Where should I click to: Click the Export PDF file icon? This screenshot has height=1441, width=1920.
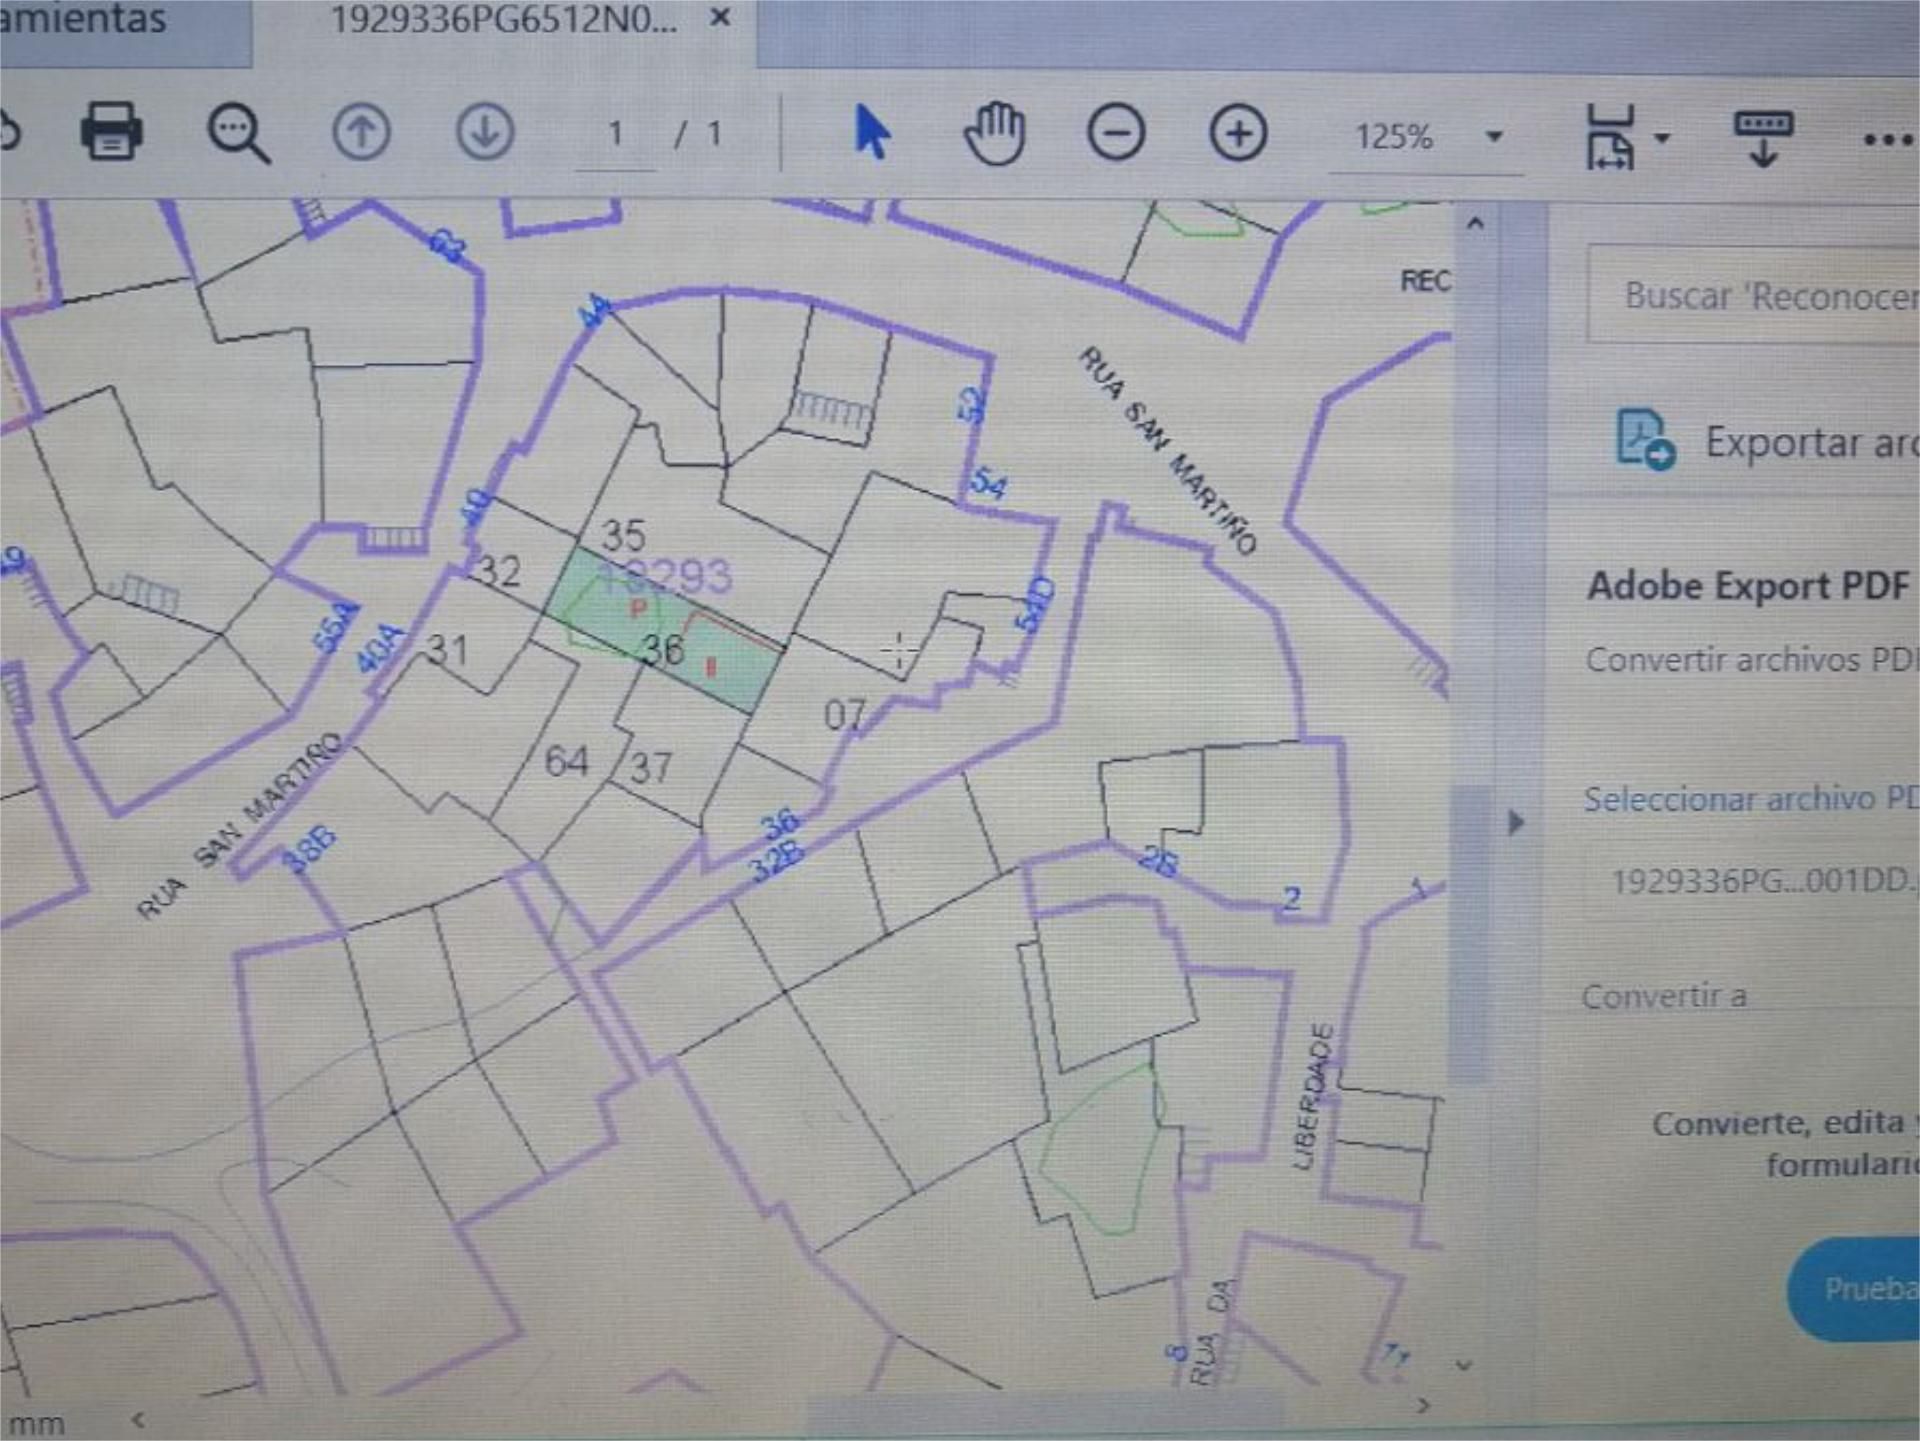pos(1644,438)
